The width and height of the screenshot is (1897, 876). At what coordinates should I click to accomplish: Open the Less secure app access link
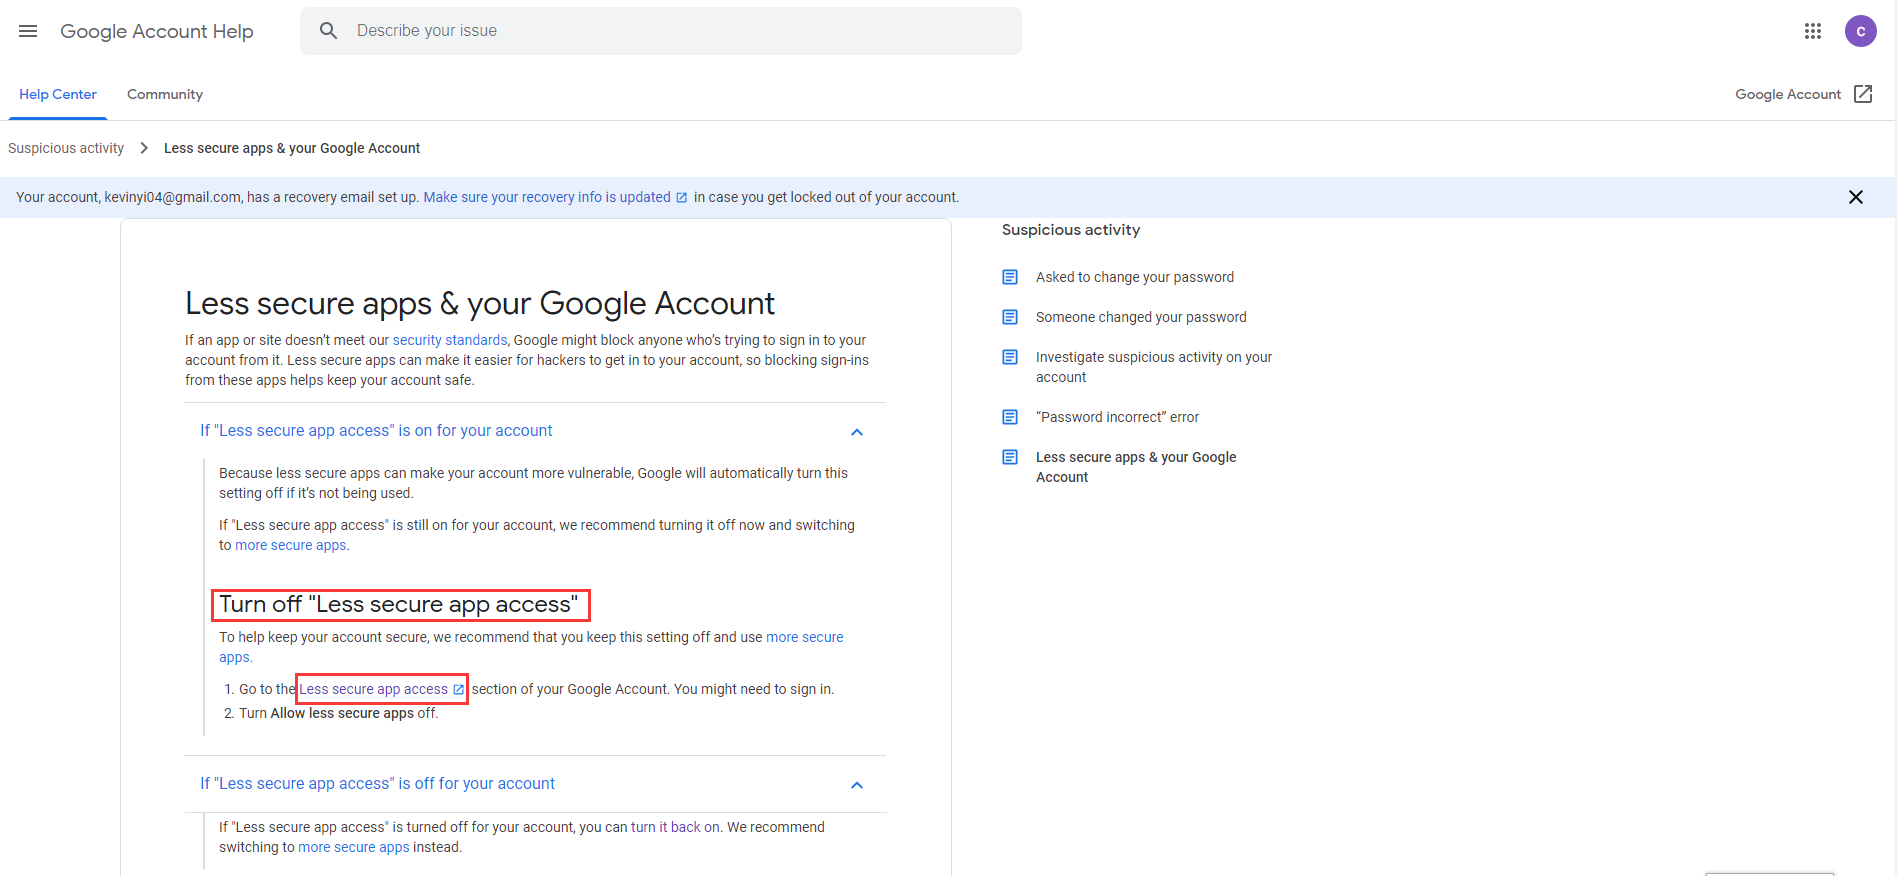click(373, 689)
